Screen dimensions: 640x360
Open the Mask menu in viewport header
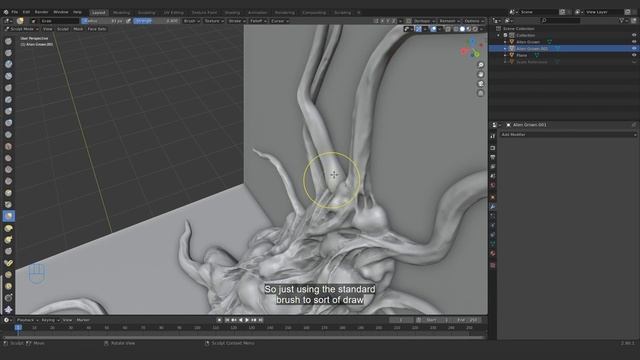[x=78, y=29]
